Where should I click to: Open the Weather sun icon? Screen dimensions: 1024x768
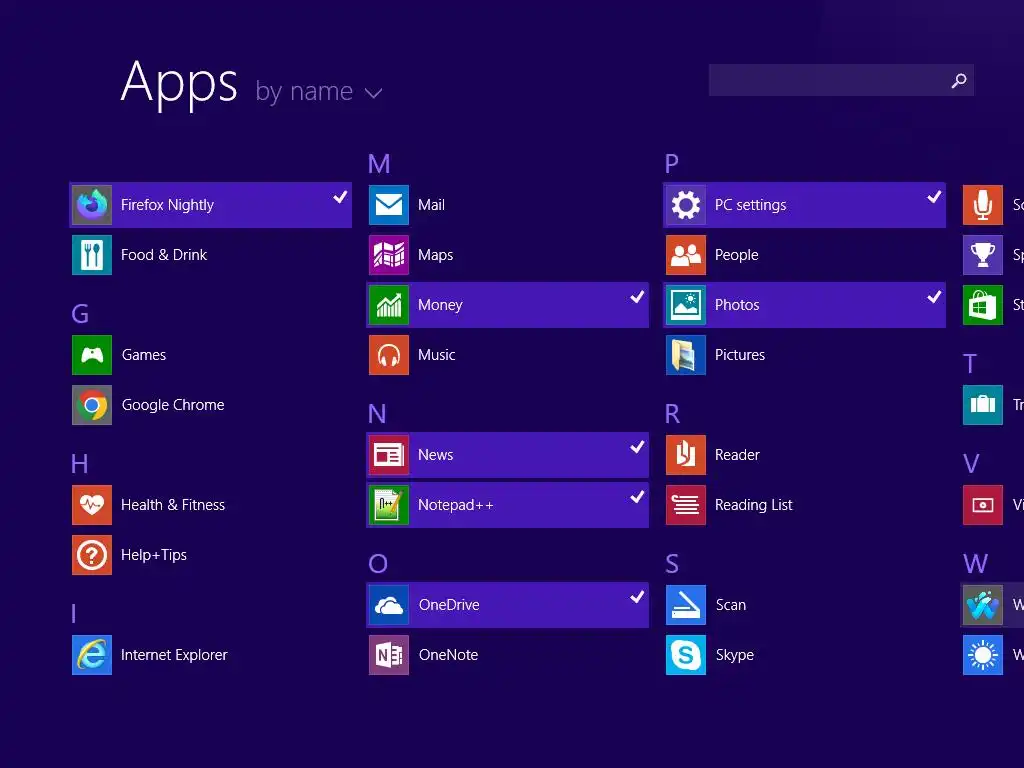tap(983, 655)
